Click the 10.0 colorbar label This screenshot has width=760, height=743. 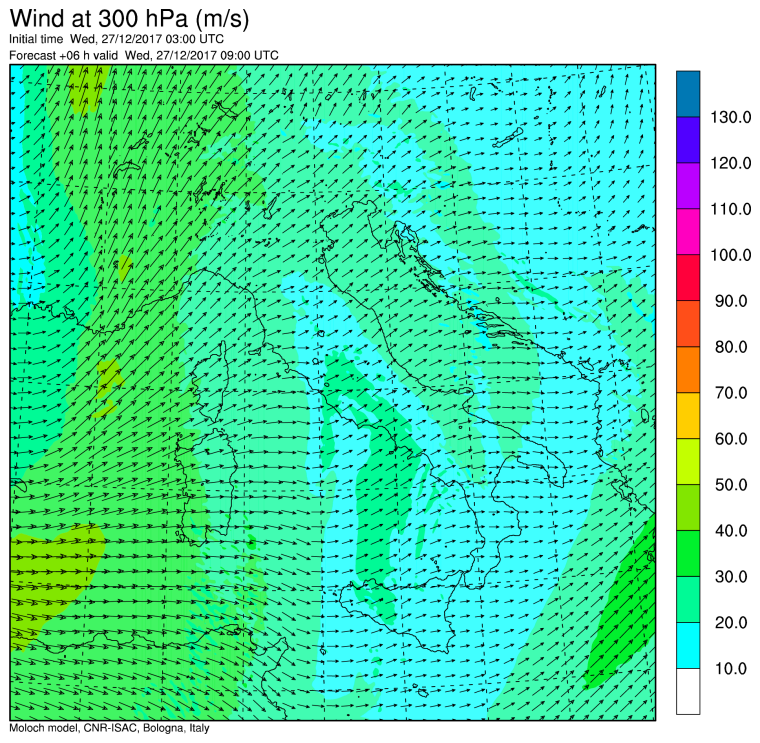(731, 668)
